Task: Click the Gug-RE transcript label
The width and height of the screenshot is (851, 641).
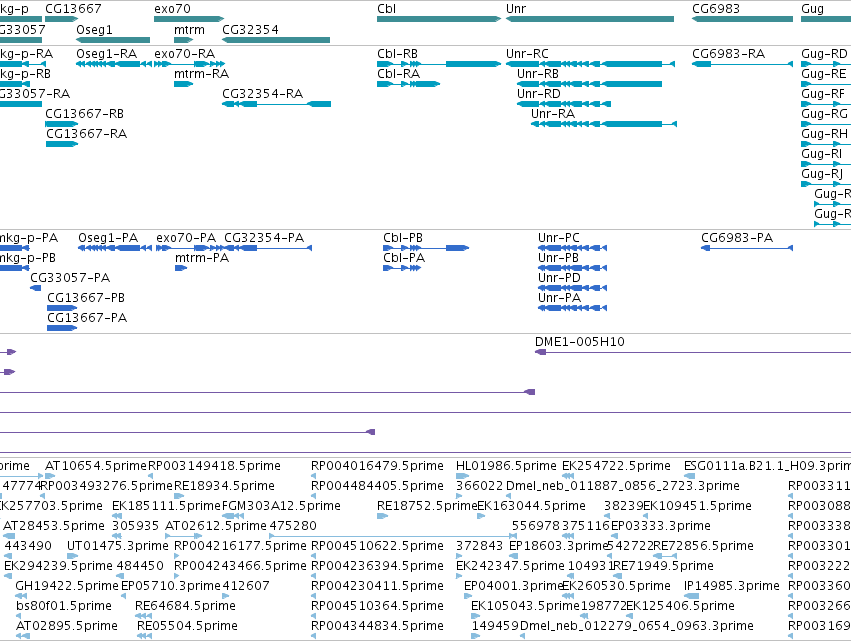Action: 823,74
